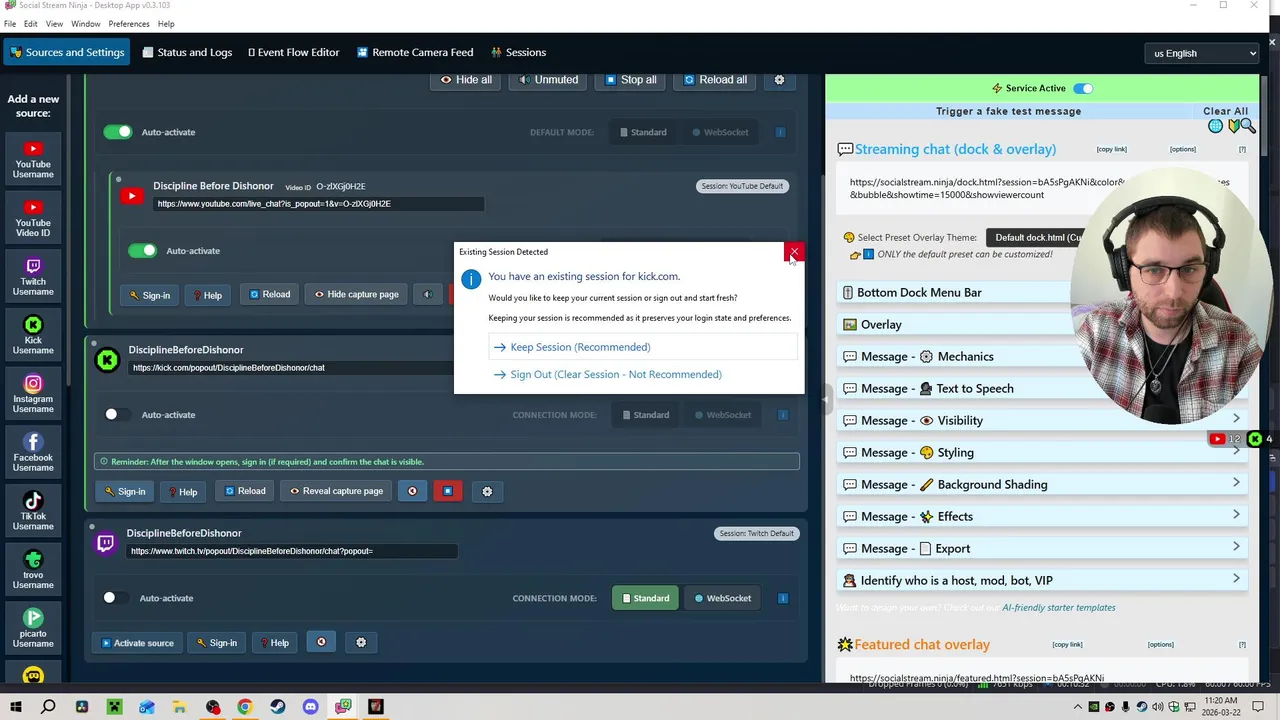Open the Windows Start menu
The width and height of the screenshot is (1280, 720).
coord(16,707)
